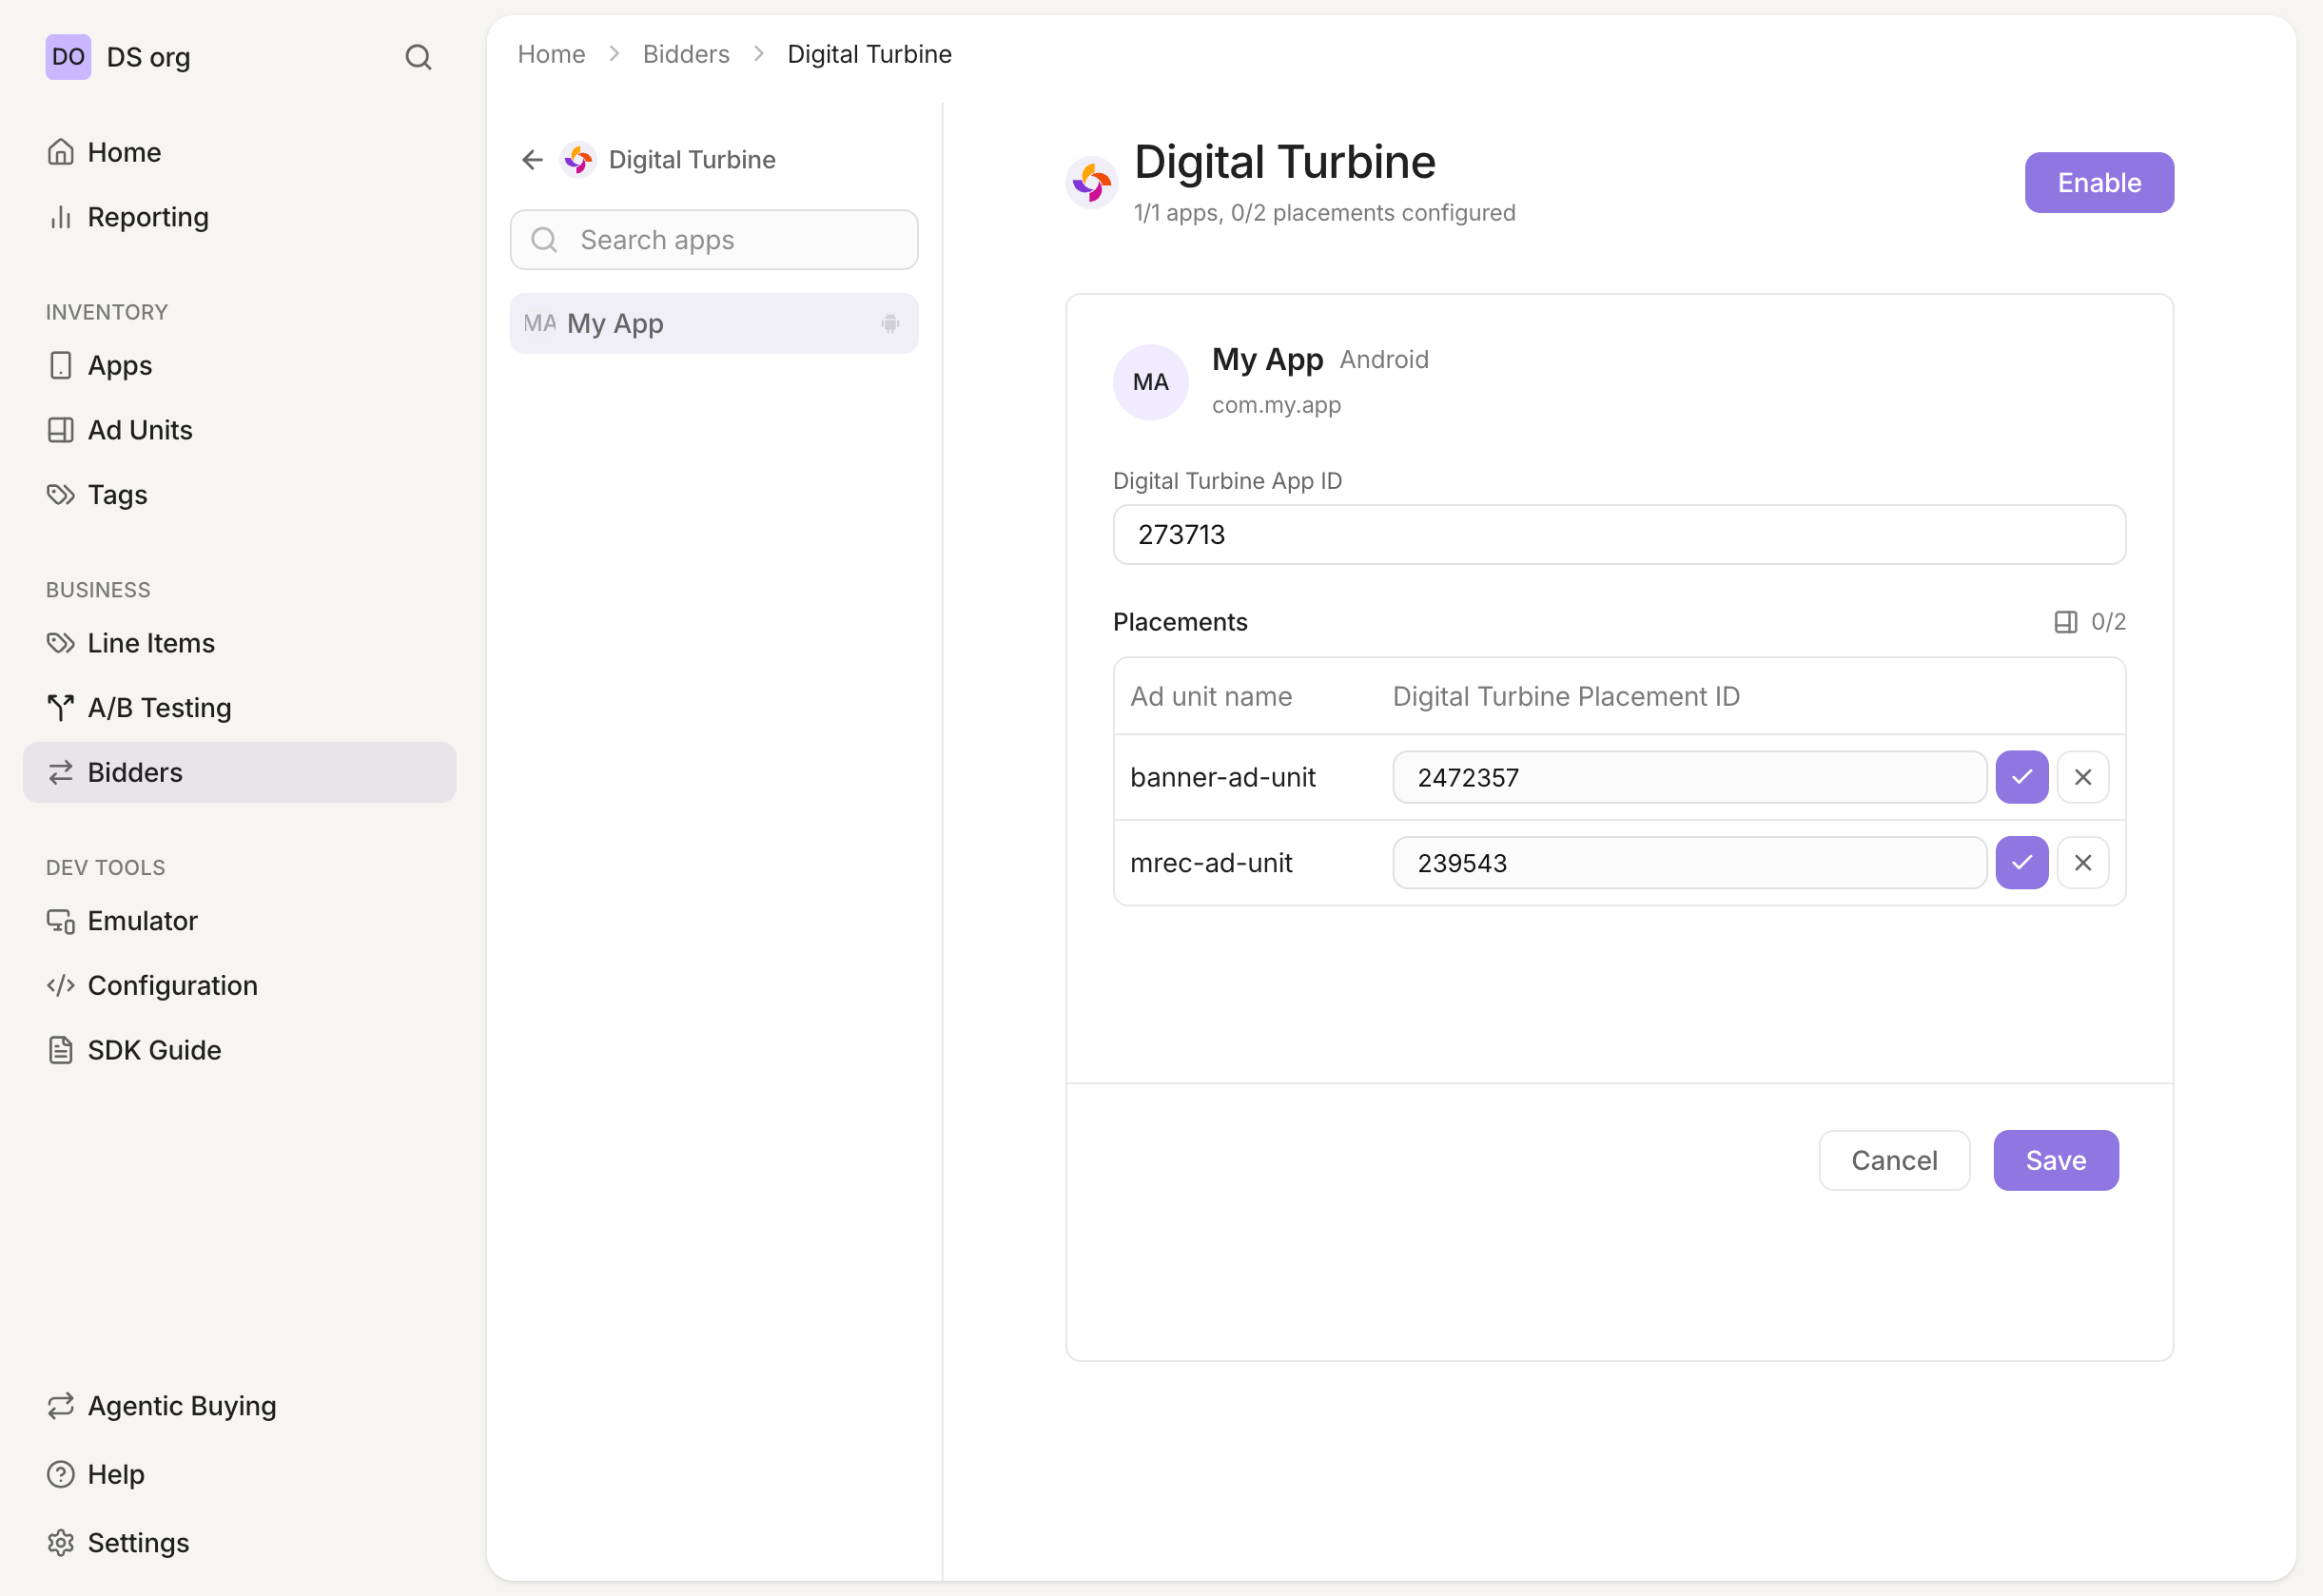Clear mrec-ad-unit placement ID with X
This screenshot has width=2323, height=1596.
pyautogui.click(x=2082, y=862)
